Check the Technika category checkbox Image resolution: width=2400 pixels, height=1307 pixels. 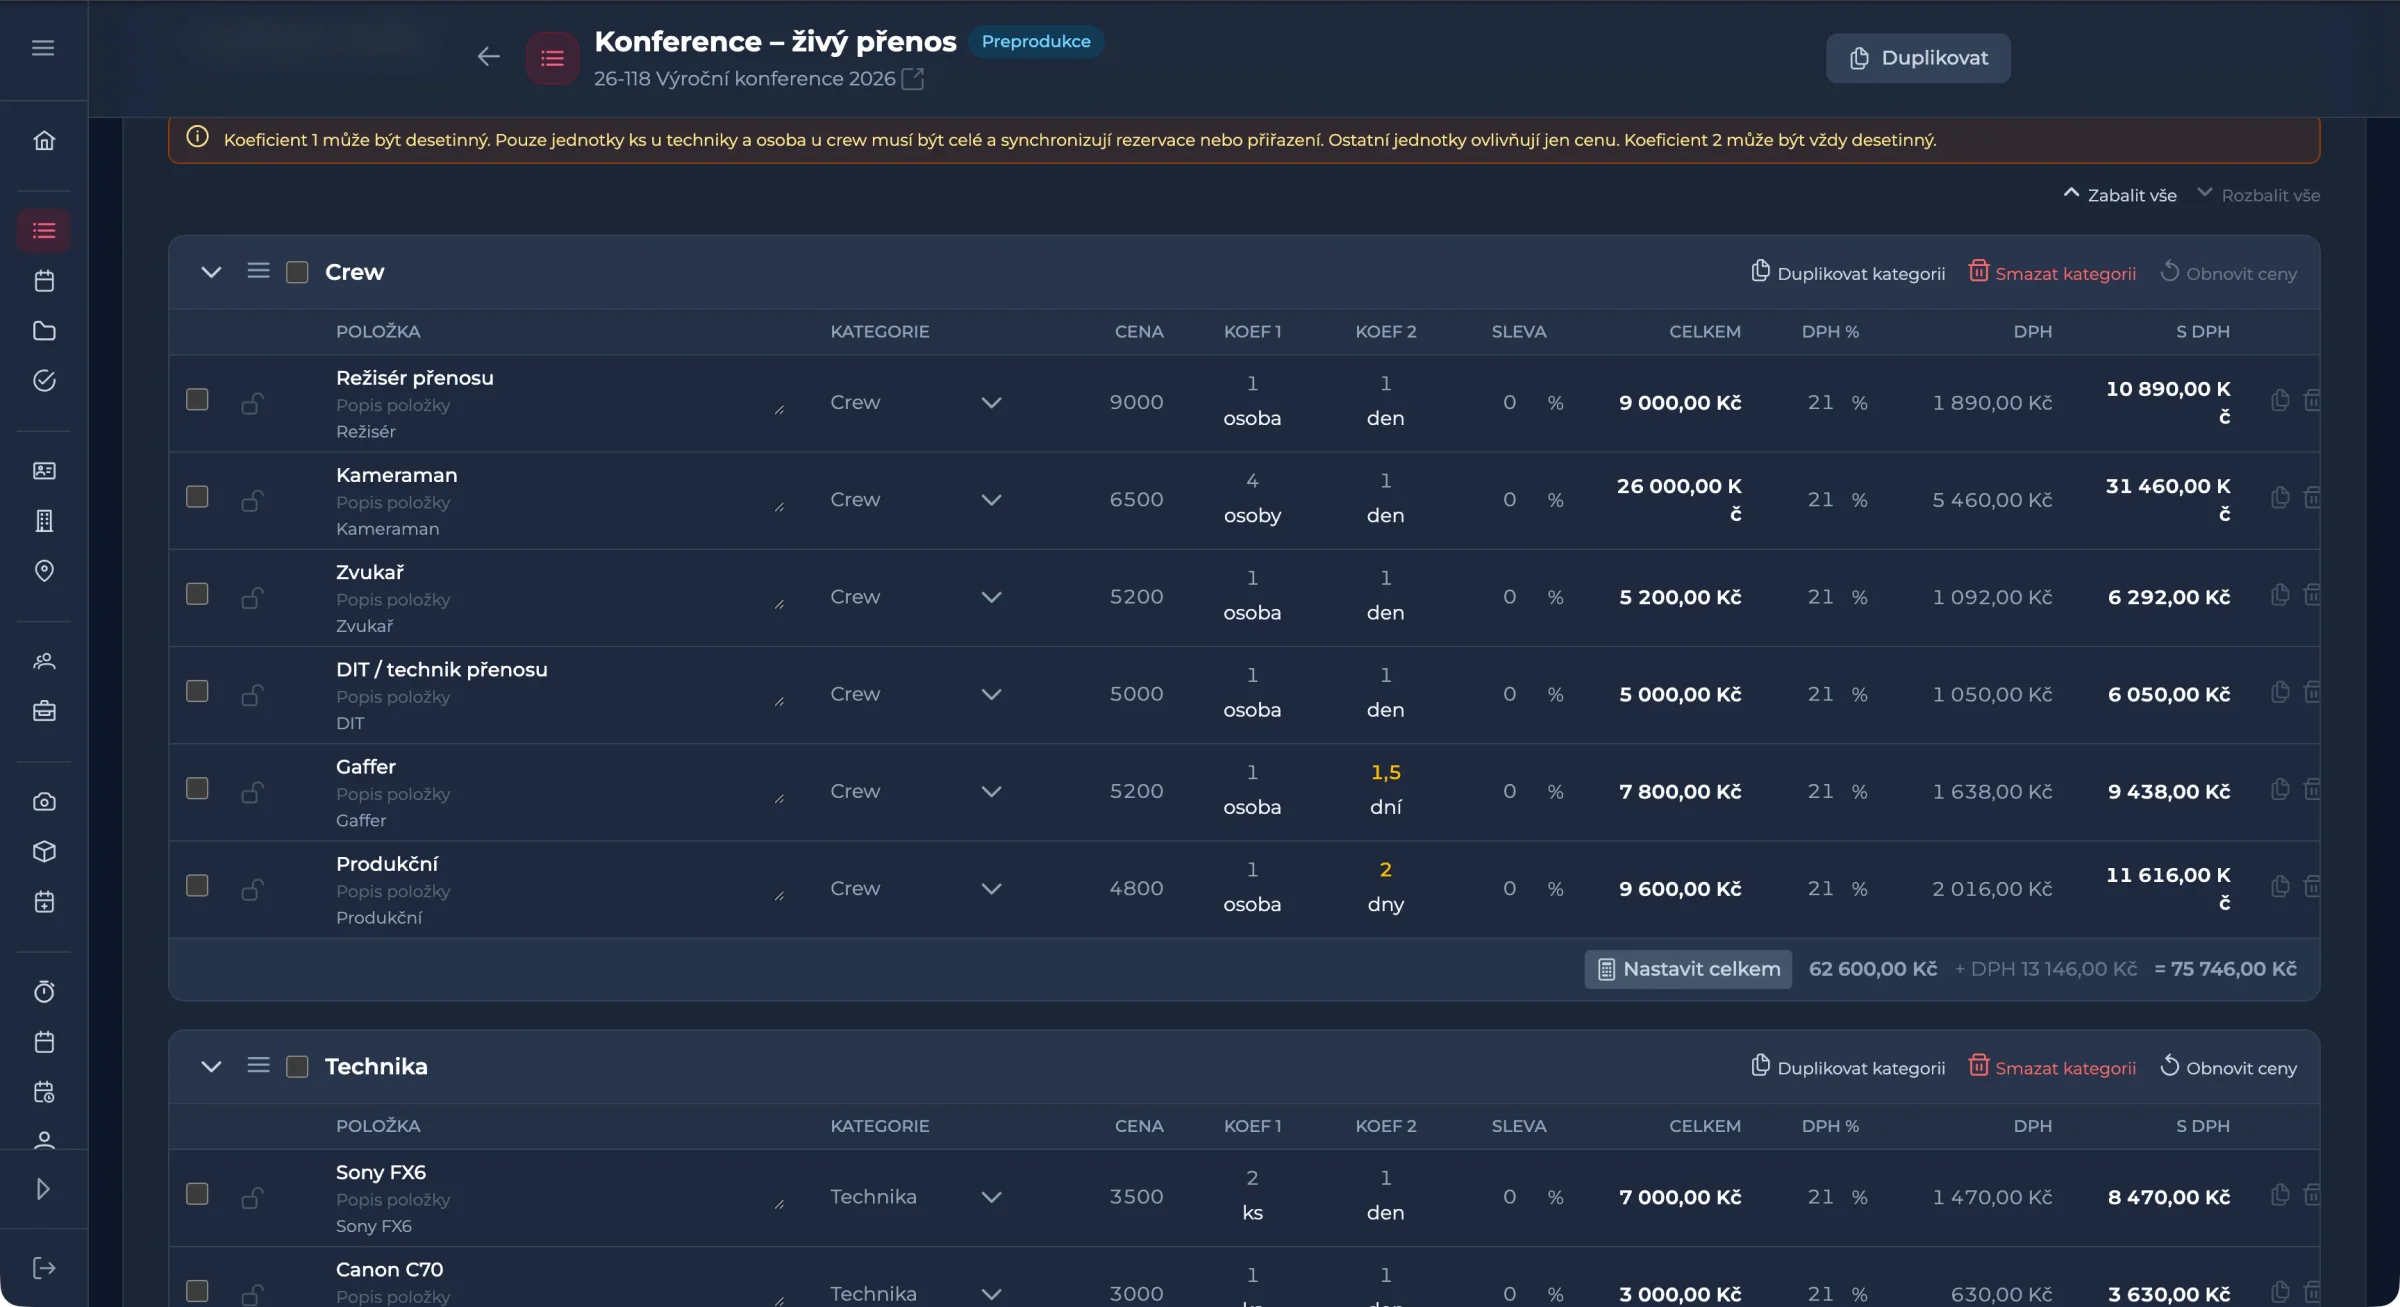[297, 1067]
